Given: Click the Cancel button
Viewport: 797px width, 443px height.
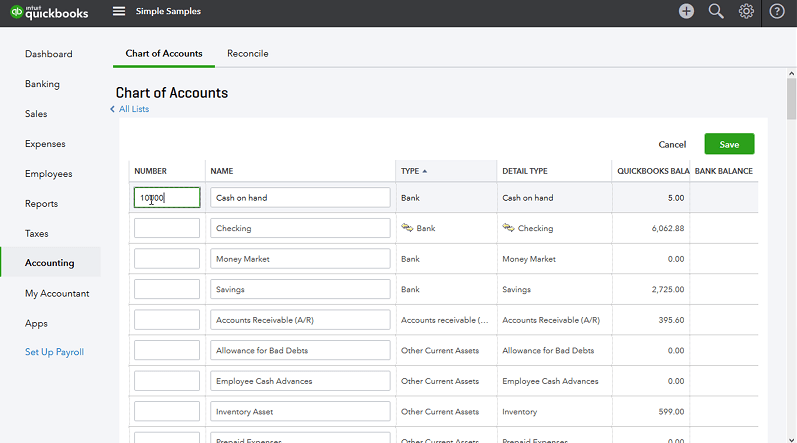Looking at the screenshot, I should tap(672, 145).
